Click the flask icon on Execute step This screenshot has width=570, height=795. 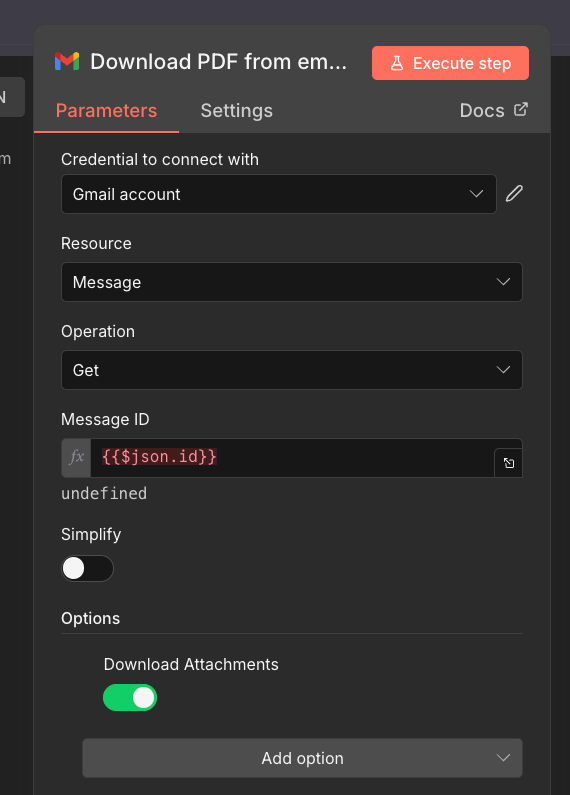coord(397,63)
